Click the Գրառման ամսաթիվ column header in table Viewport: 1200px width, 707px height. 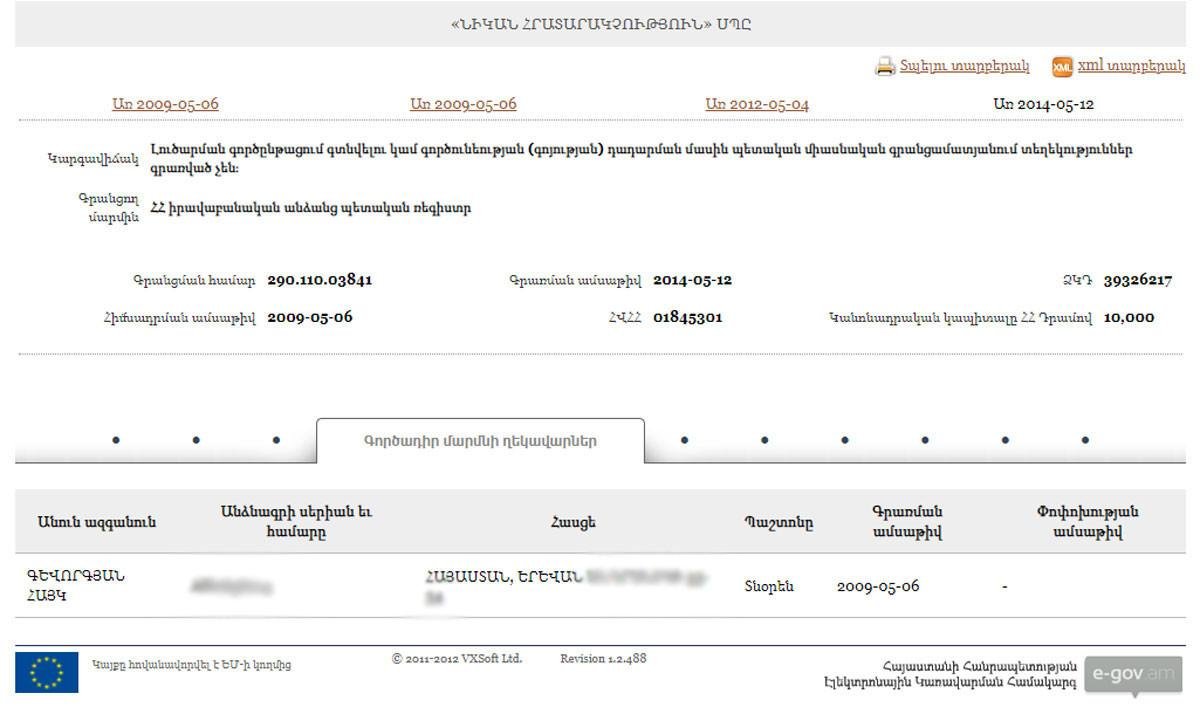pos(907,522)
